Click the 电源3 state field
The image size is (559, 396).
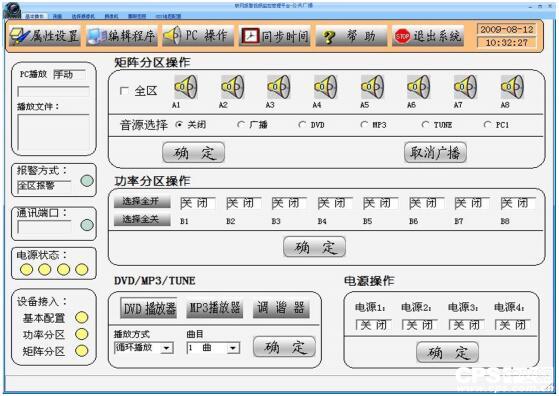466,325
